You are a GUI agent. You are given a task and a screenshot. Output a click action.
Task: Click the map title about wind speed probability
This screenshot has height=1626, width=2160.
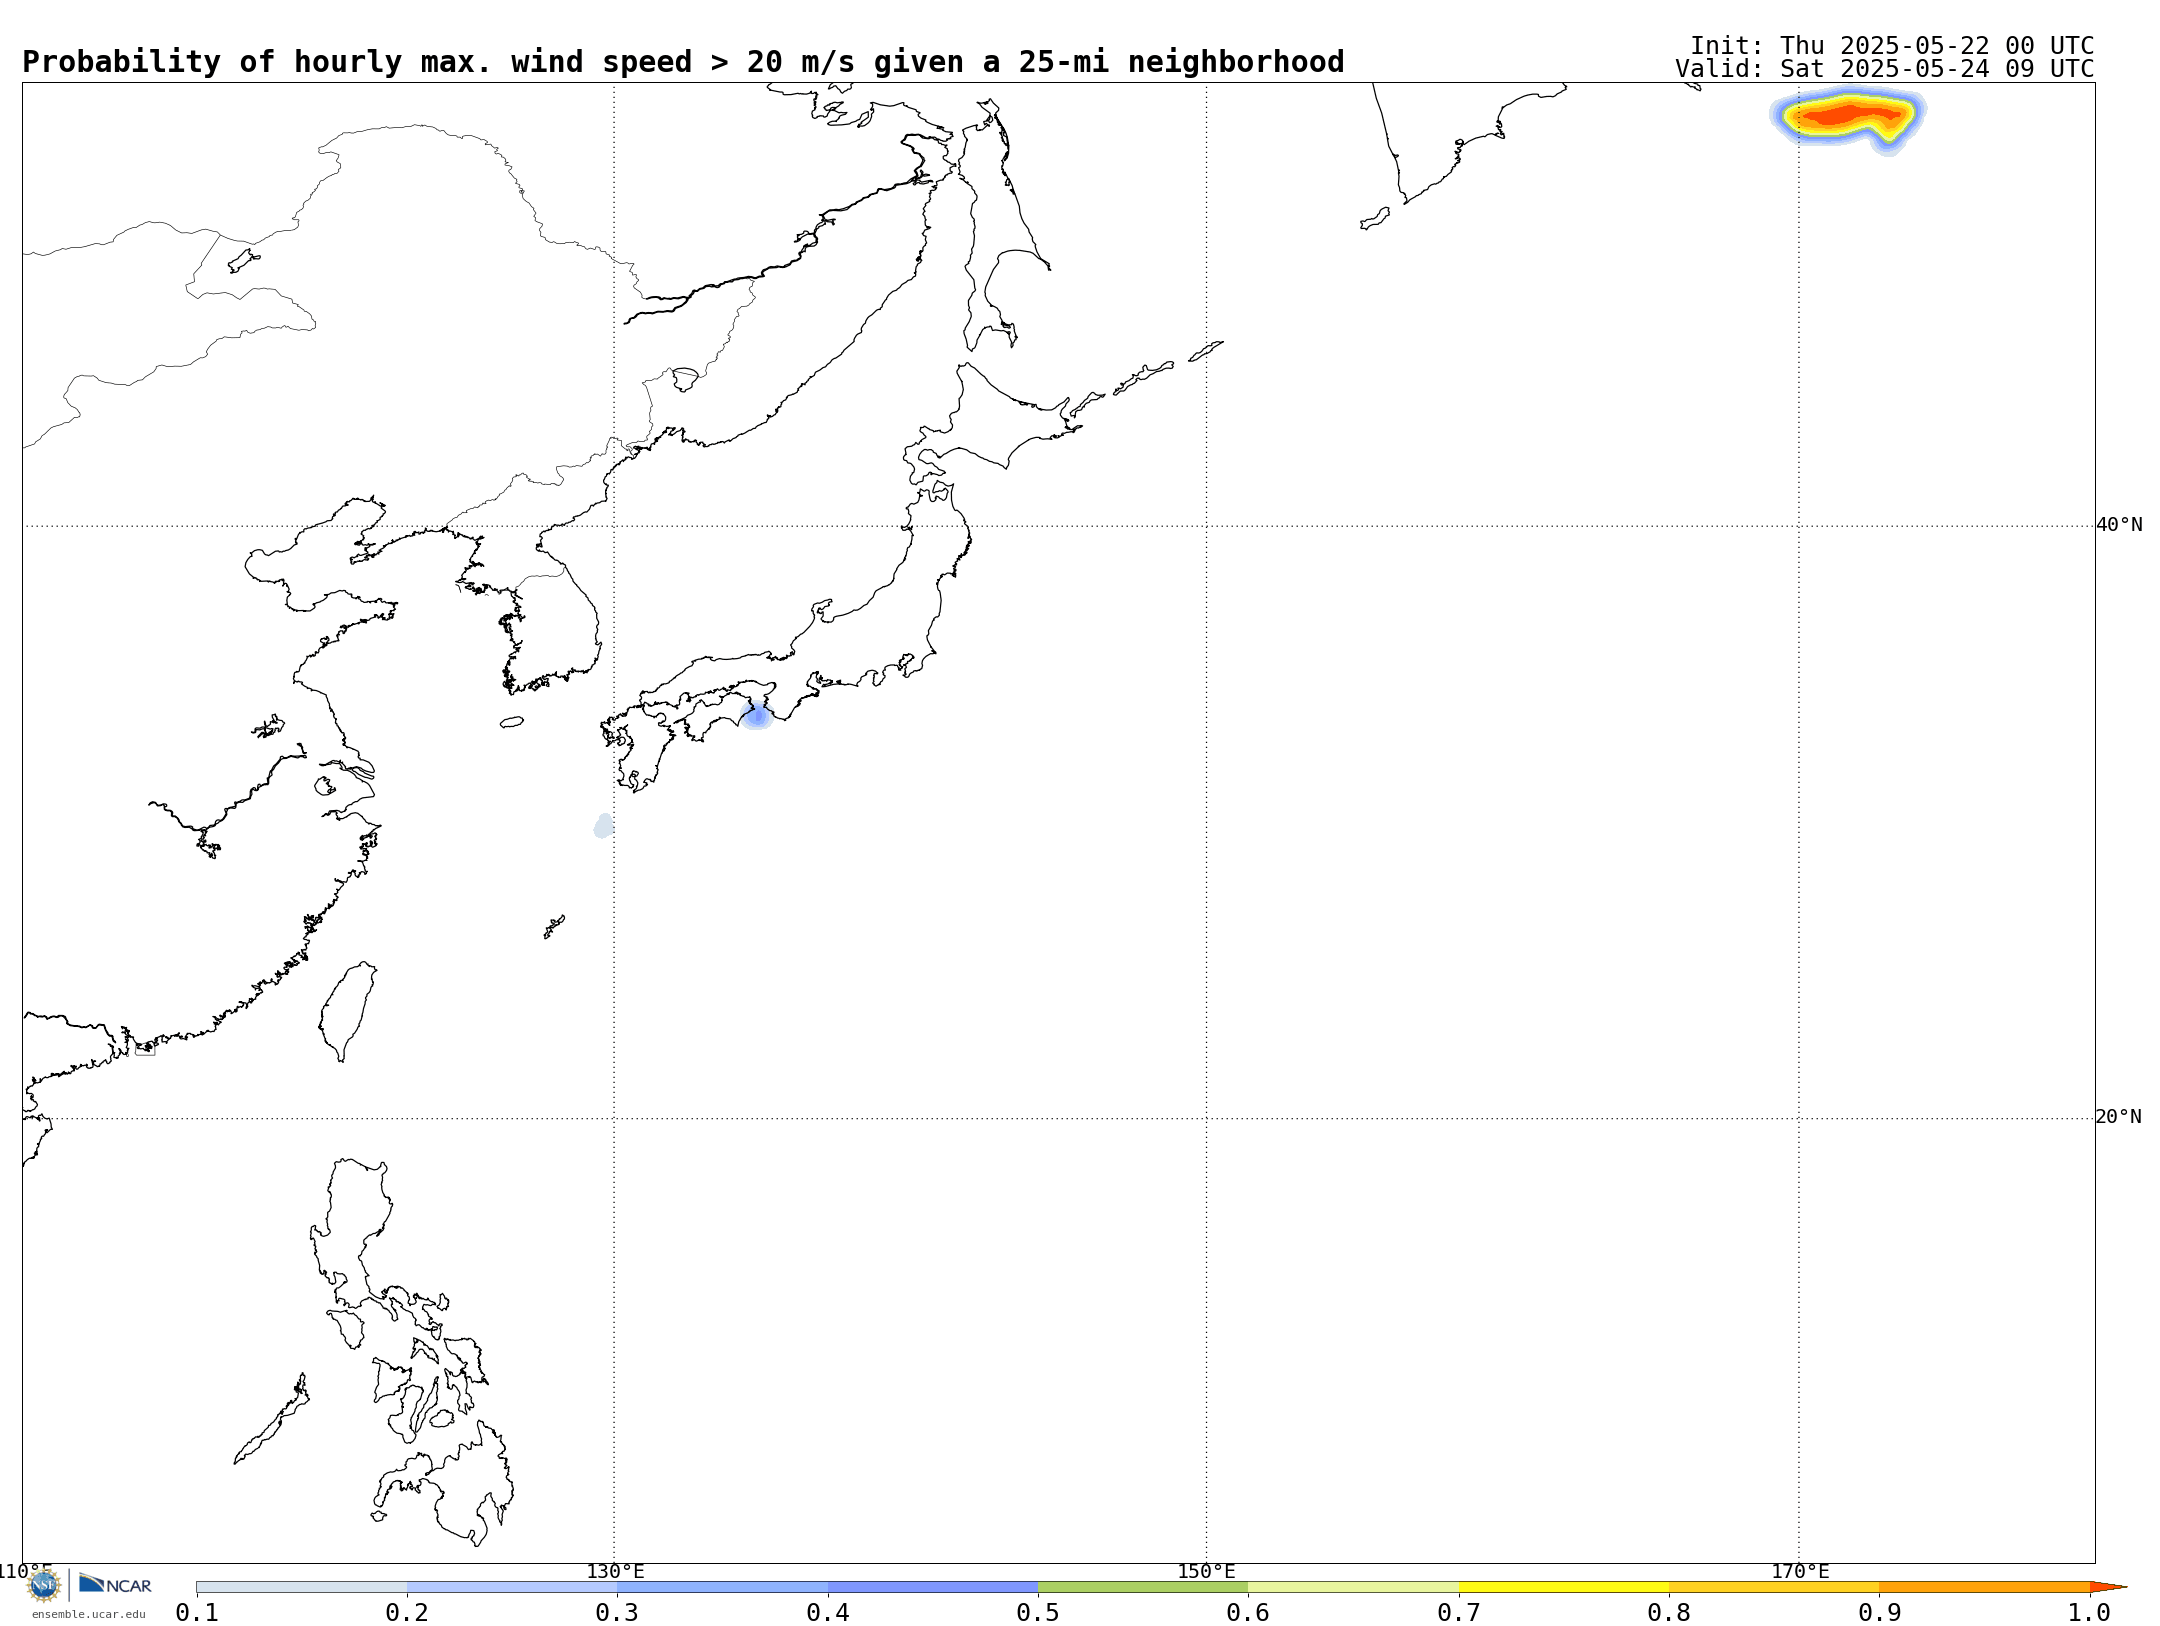tap(683, 62)
